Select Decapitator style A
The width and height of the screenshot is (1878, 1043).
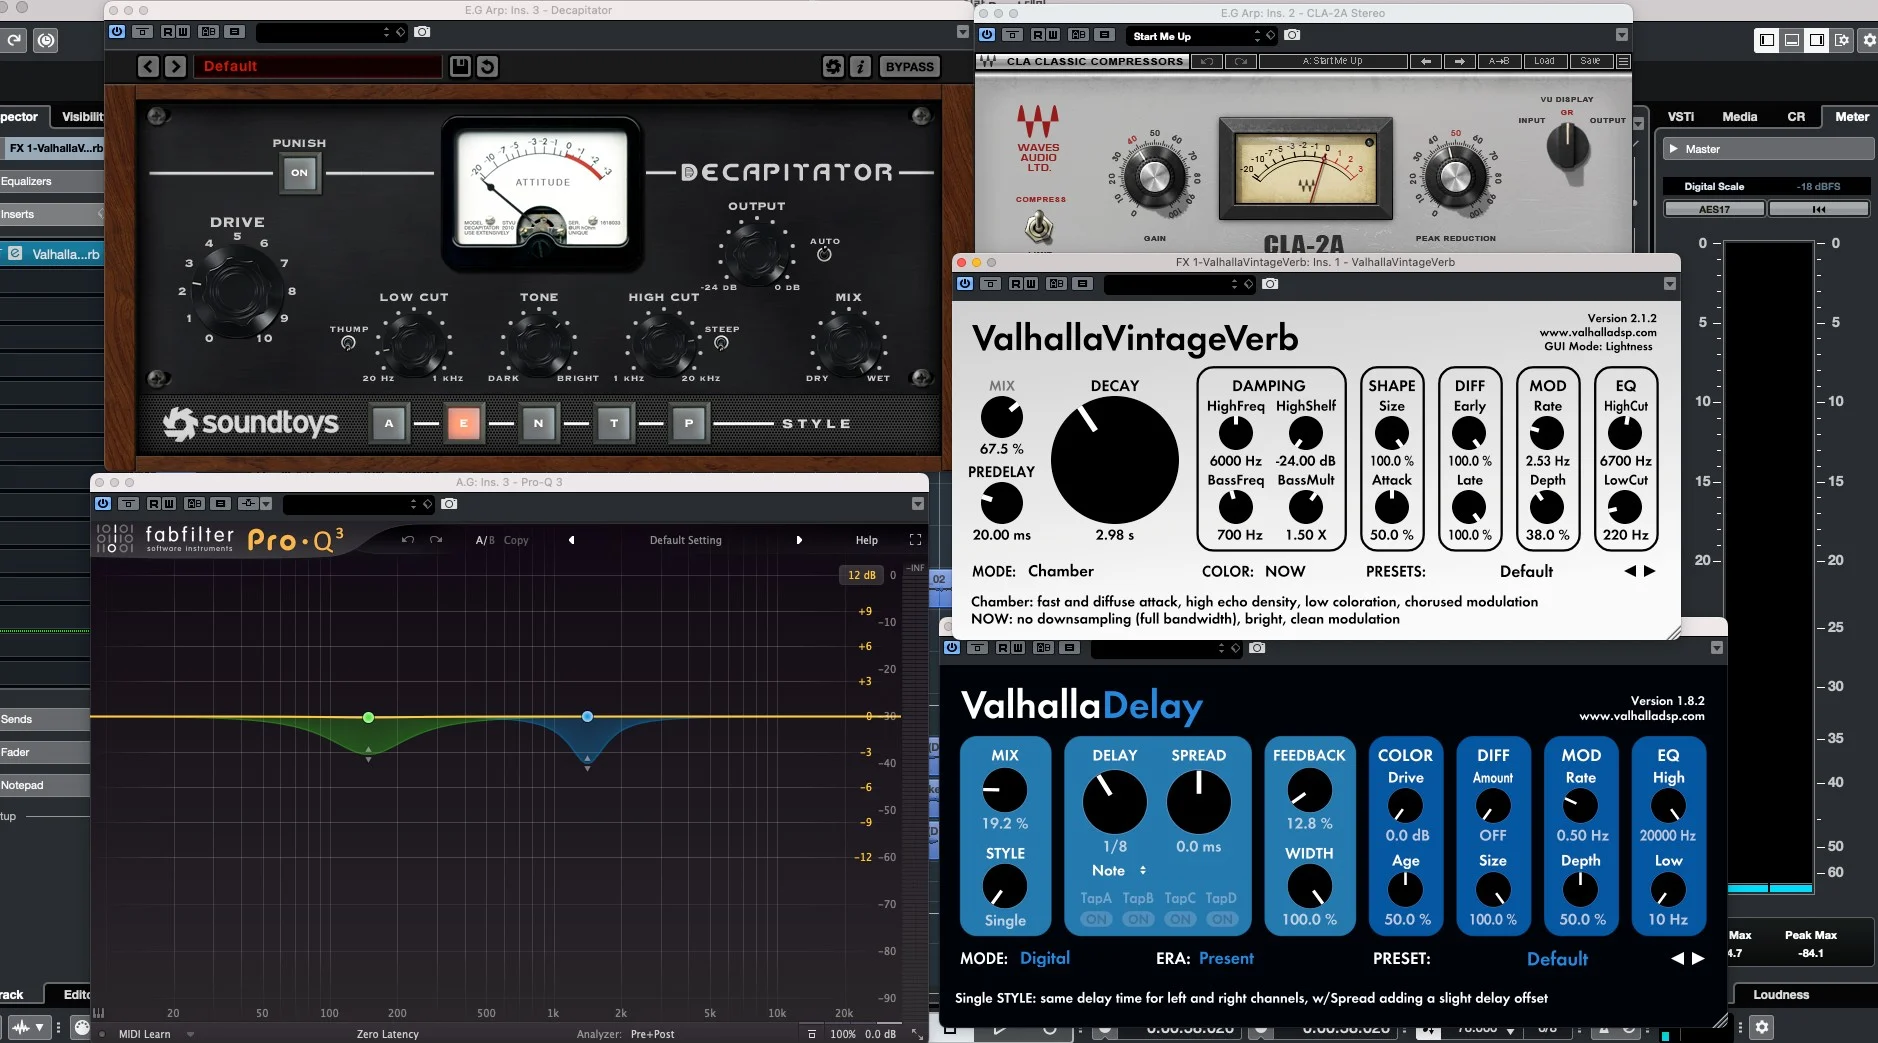tap(389, 423)
